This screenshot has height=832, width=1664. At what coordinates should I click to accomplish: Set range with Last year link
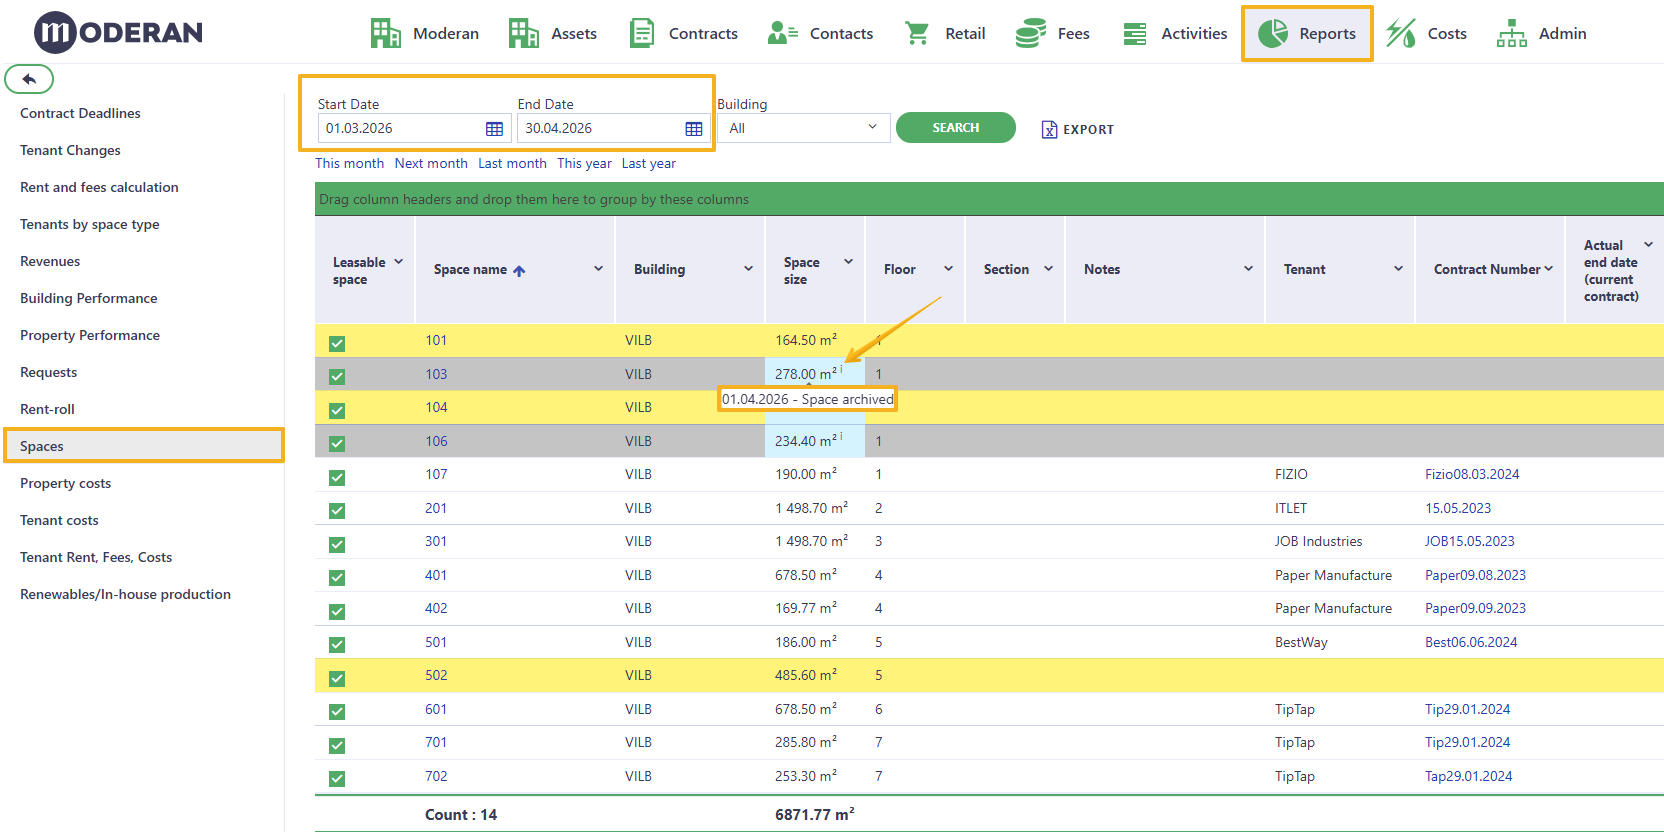coord(649,163)
